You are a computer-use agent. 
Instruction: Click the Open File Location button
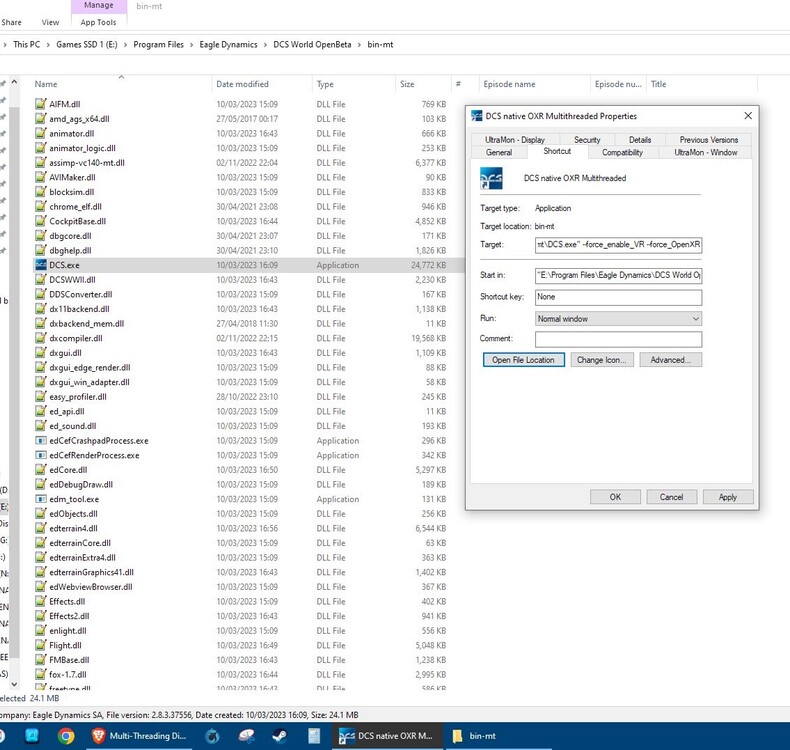(523, 360)
